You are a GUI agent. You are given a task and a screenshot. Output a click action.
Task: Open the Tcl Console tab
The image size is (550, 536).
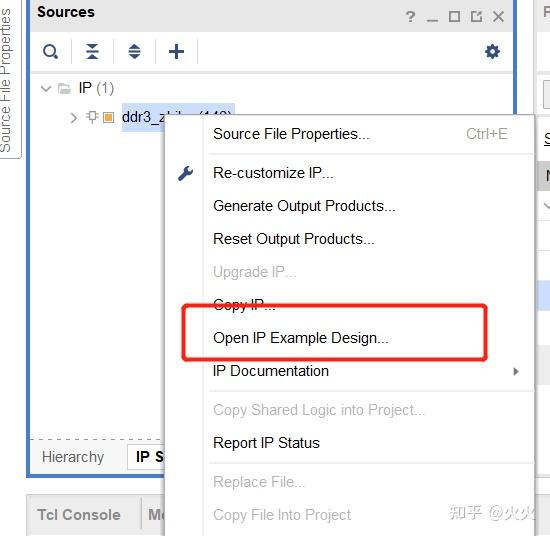coord(79,515)
